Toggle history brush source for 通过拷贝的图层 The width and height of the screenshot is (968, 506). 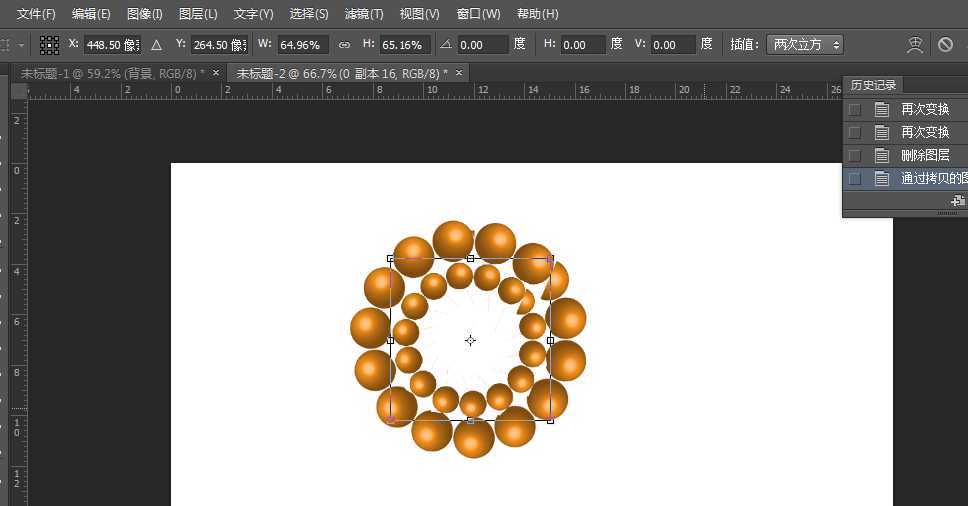point(854,179)
